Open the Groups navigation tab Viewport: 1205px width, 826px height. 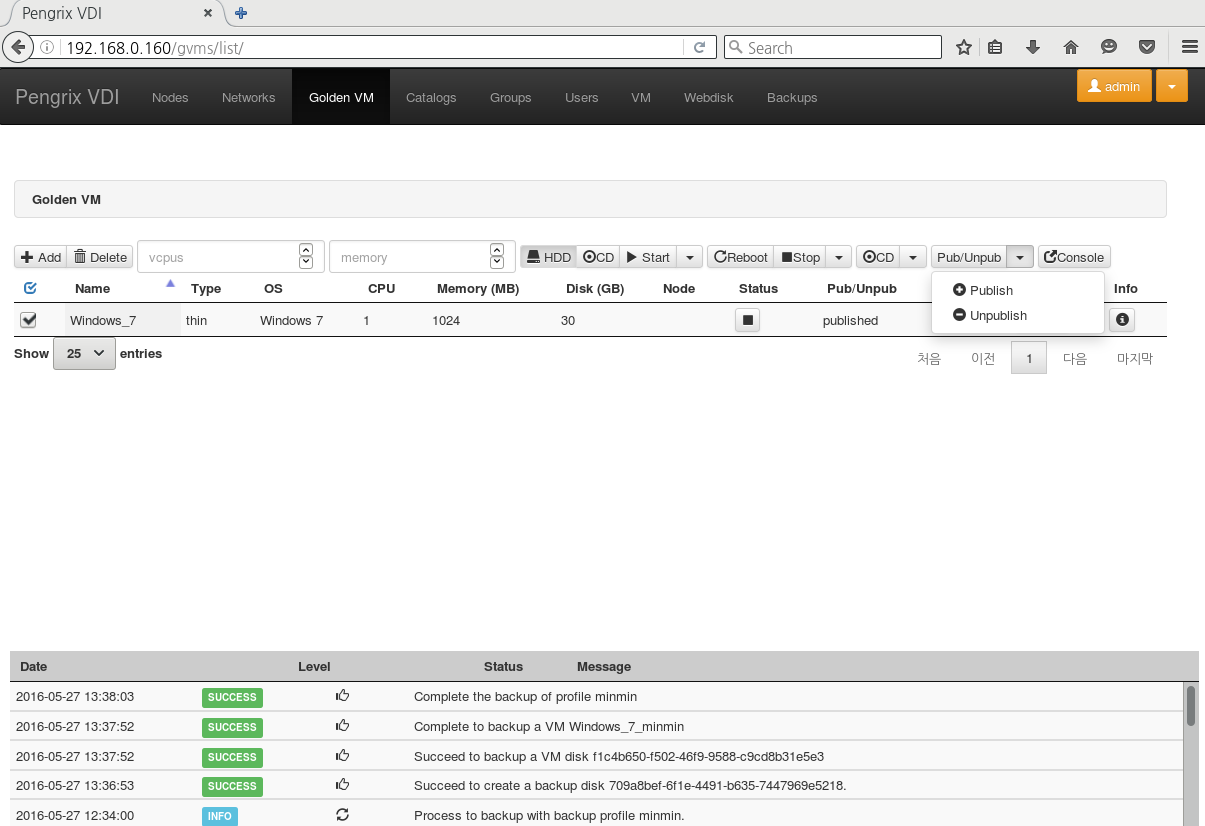pyautogui.click(x=511, y=97)
